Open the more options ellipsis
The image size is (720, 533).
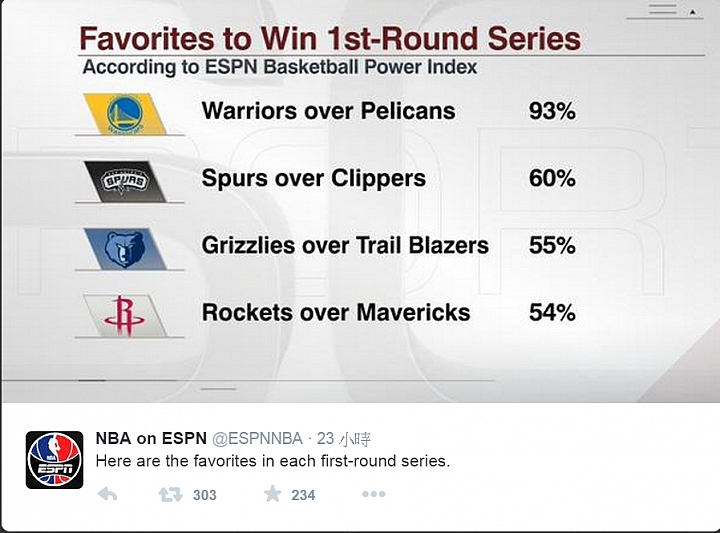point(373,494)
